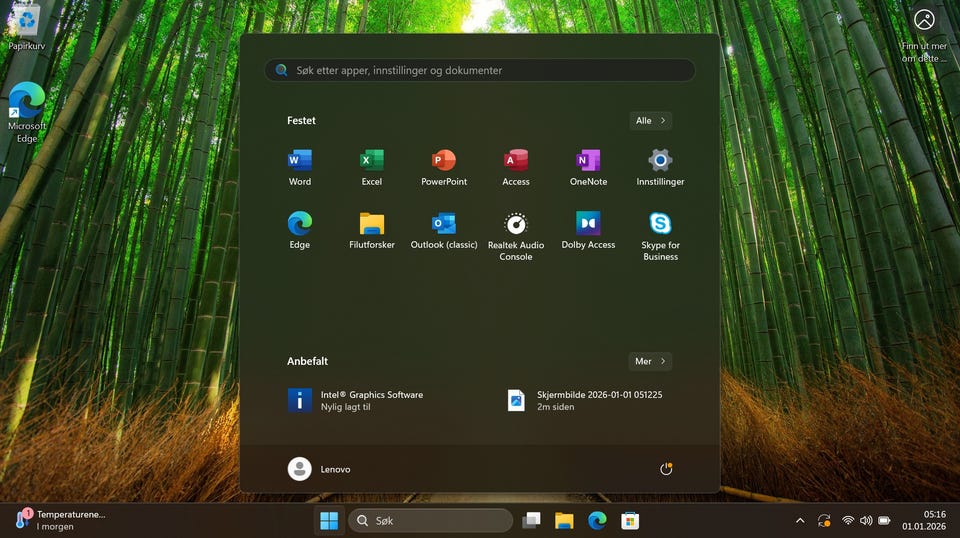Screen dimensions: 960x538
Task: Show more recommendations with Mer
Action: [650, 361]
